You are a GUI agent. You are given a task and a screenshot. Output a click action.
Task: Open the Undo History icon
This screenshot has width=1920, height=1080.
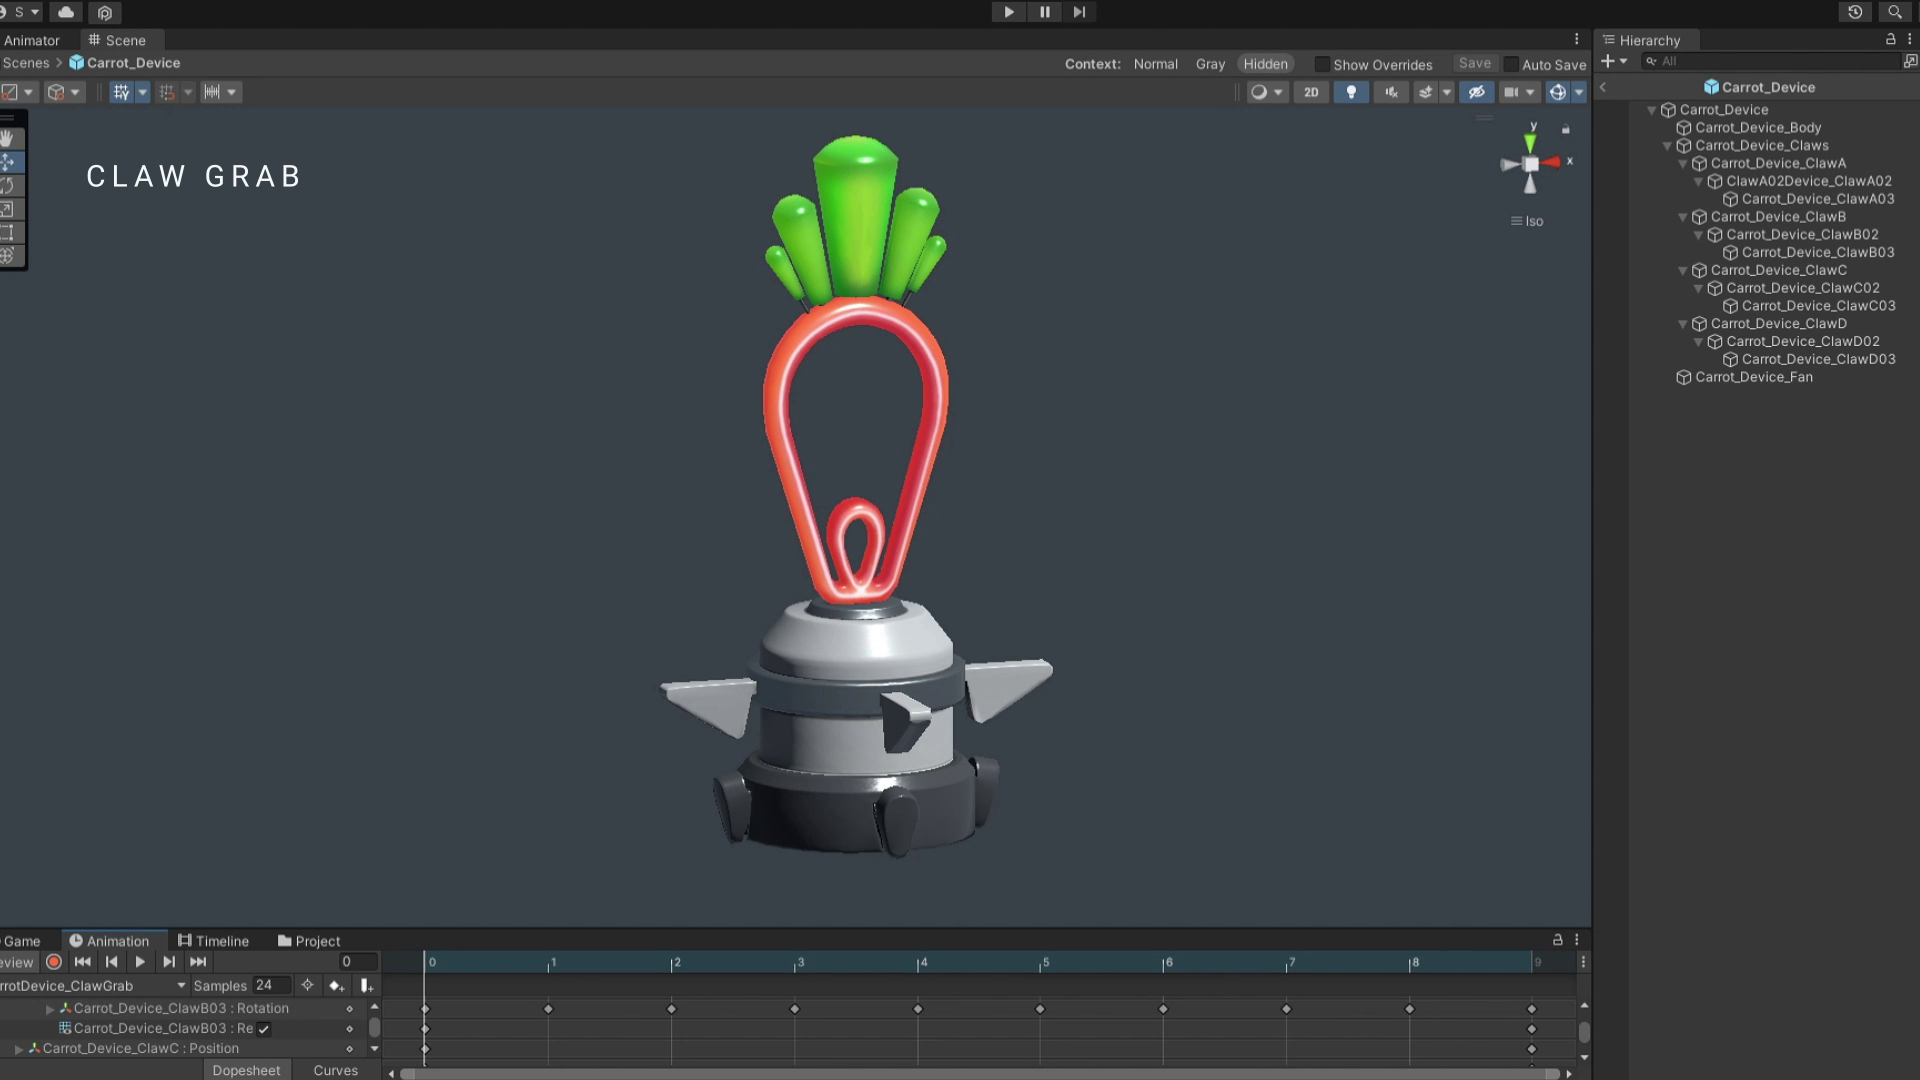(1855, 12)
